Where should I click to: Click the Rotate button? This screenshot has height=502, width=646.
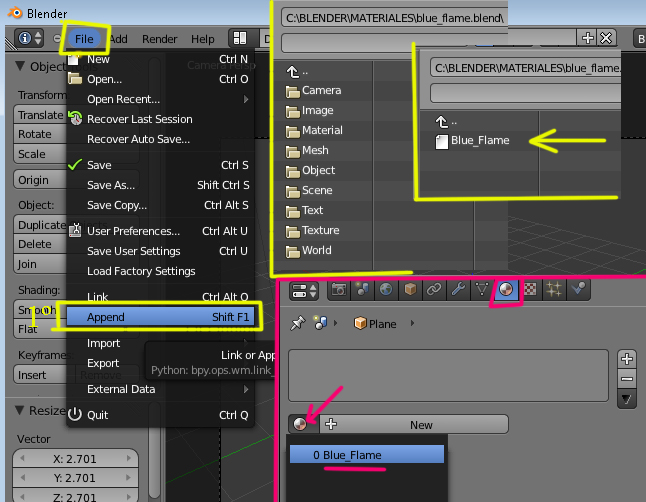click(40, 134)
